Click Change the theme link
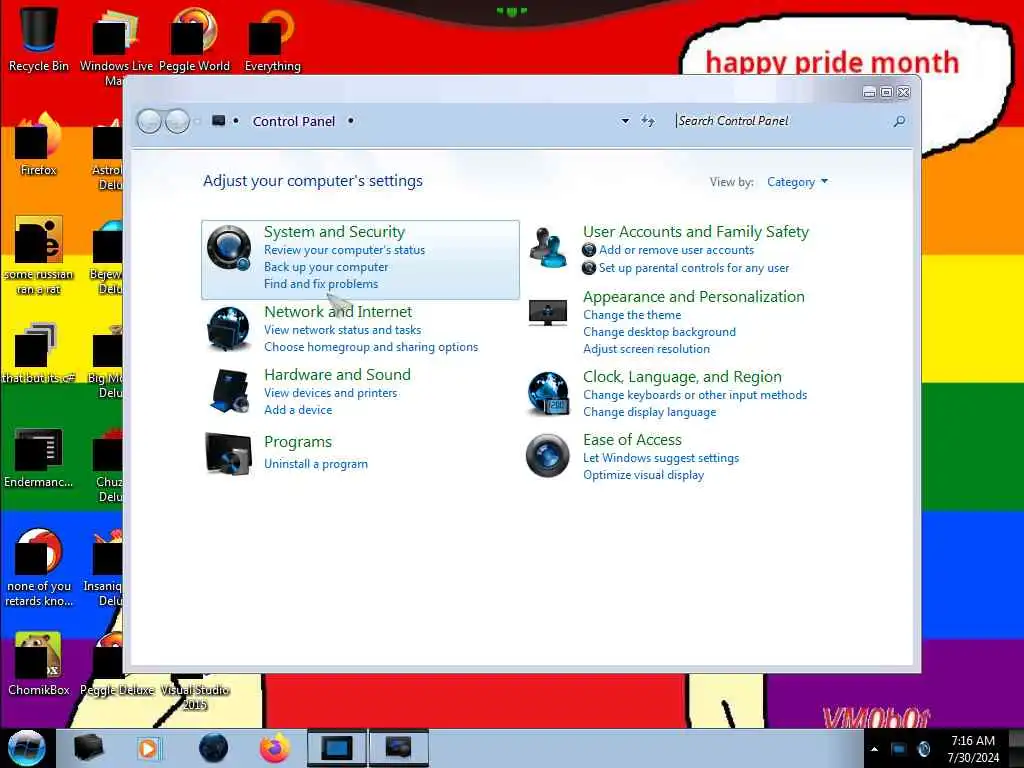The width and height of the screenshot is (1024, 768). (632, 315)
